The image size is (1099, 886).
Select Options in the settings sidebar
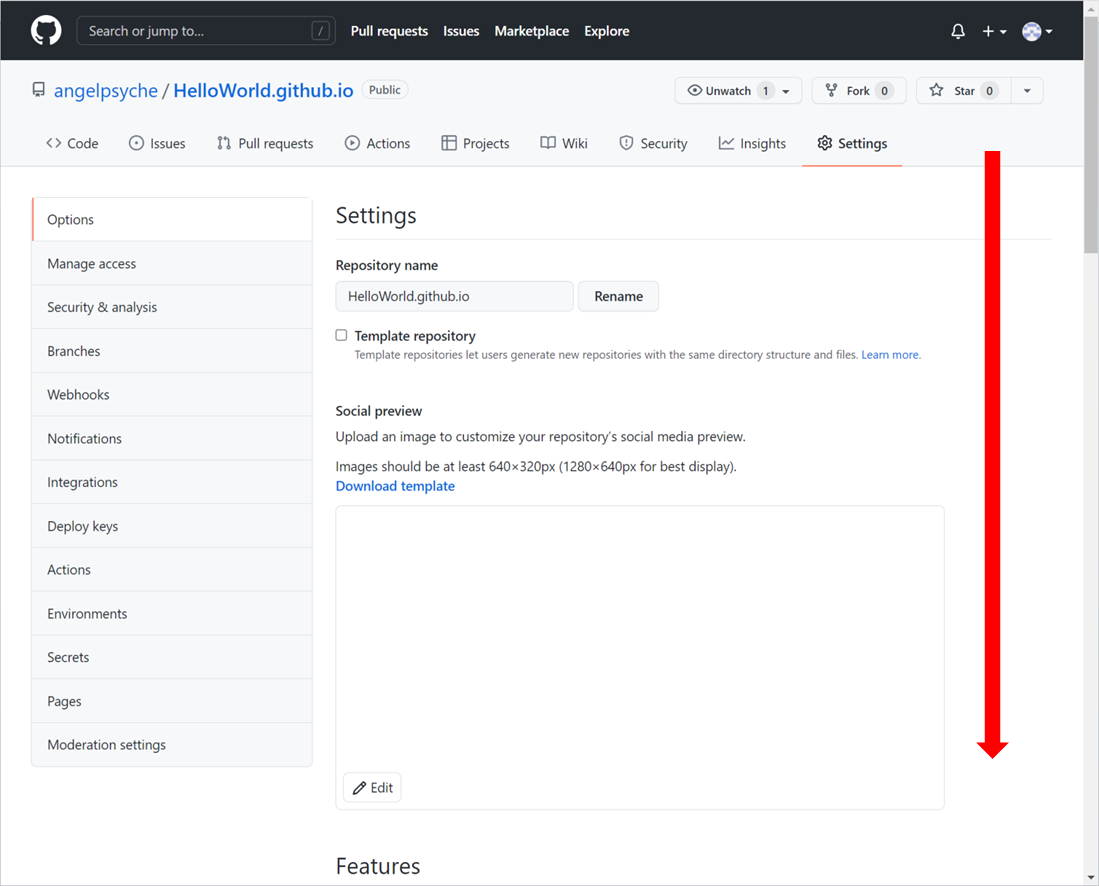pyautogui.click(x=172, y=219)
